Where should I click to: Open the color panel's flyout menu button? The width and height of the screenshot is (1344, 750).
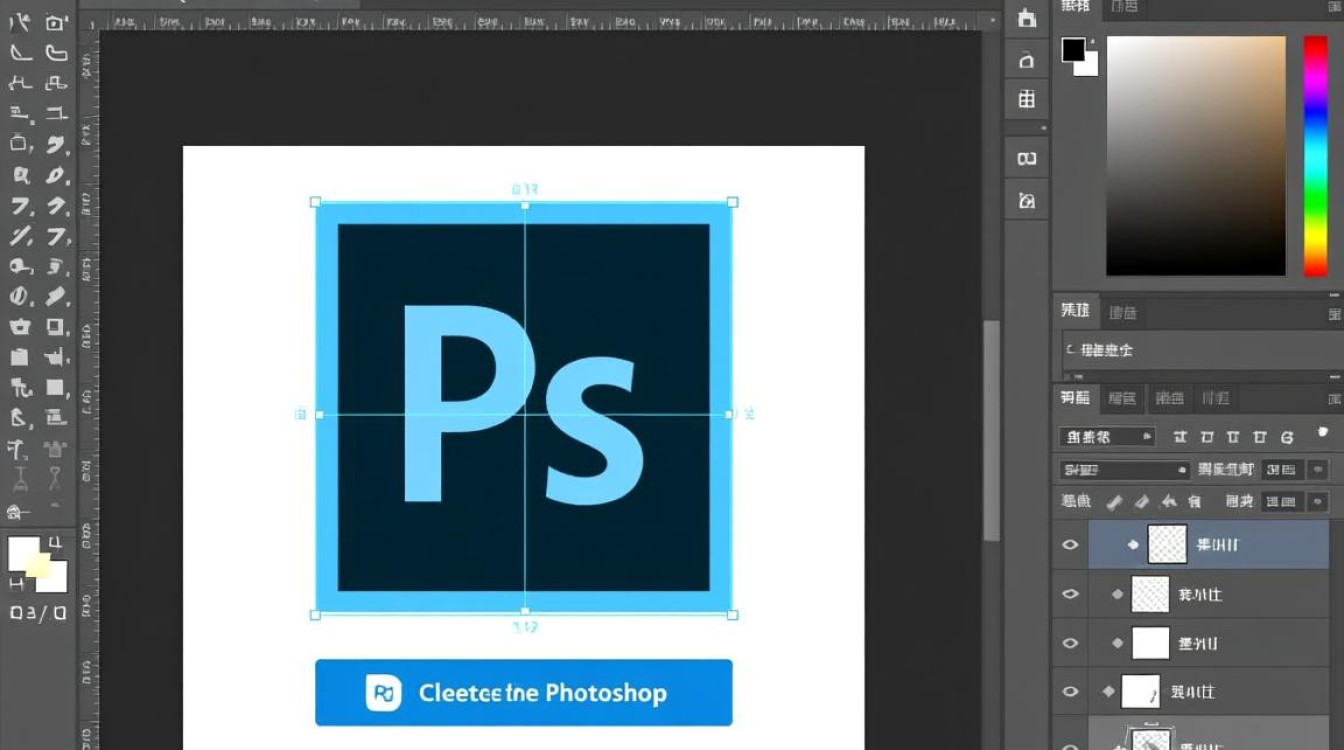(x=1334, y=7)
